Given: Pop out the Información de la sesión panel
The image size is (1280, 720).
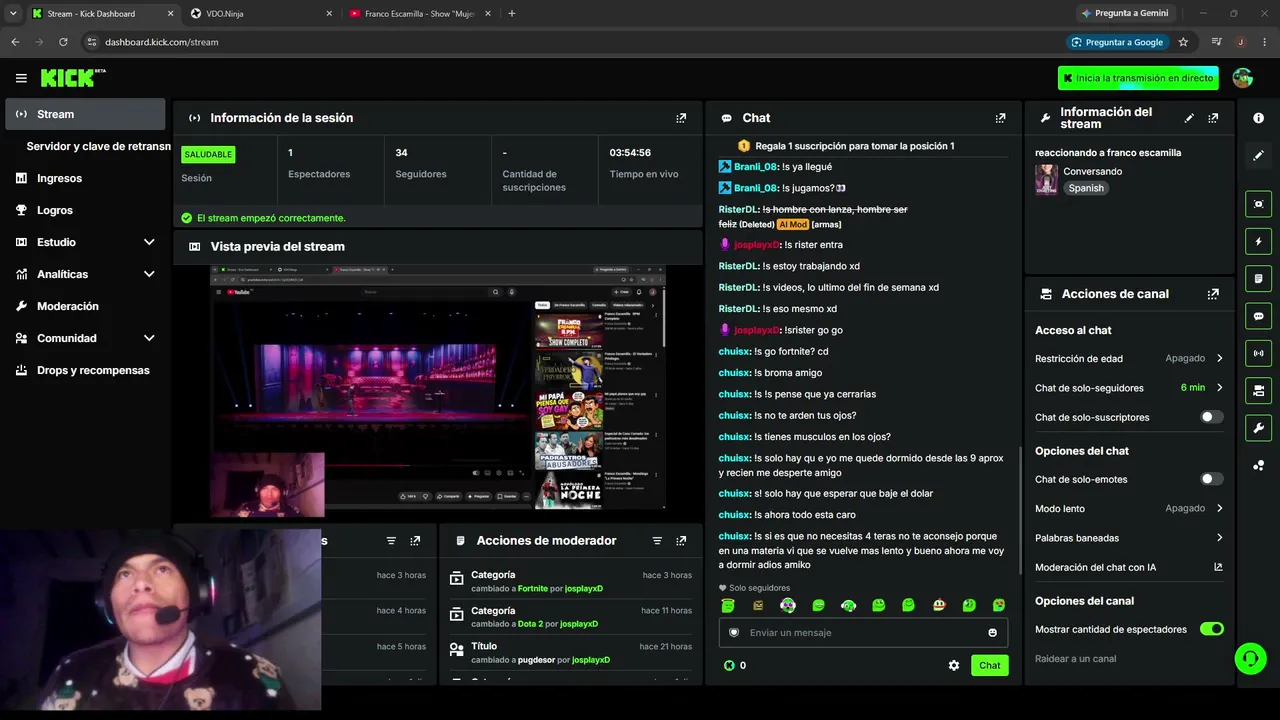Looking at the screenshot, I should tap(681, 118).
